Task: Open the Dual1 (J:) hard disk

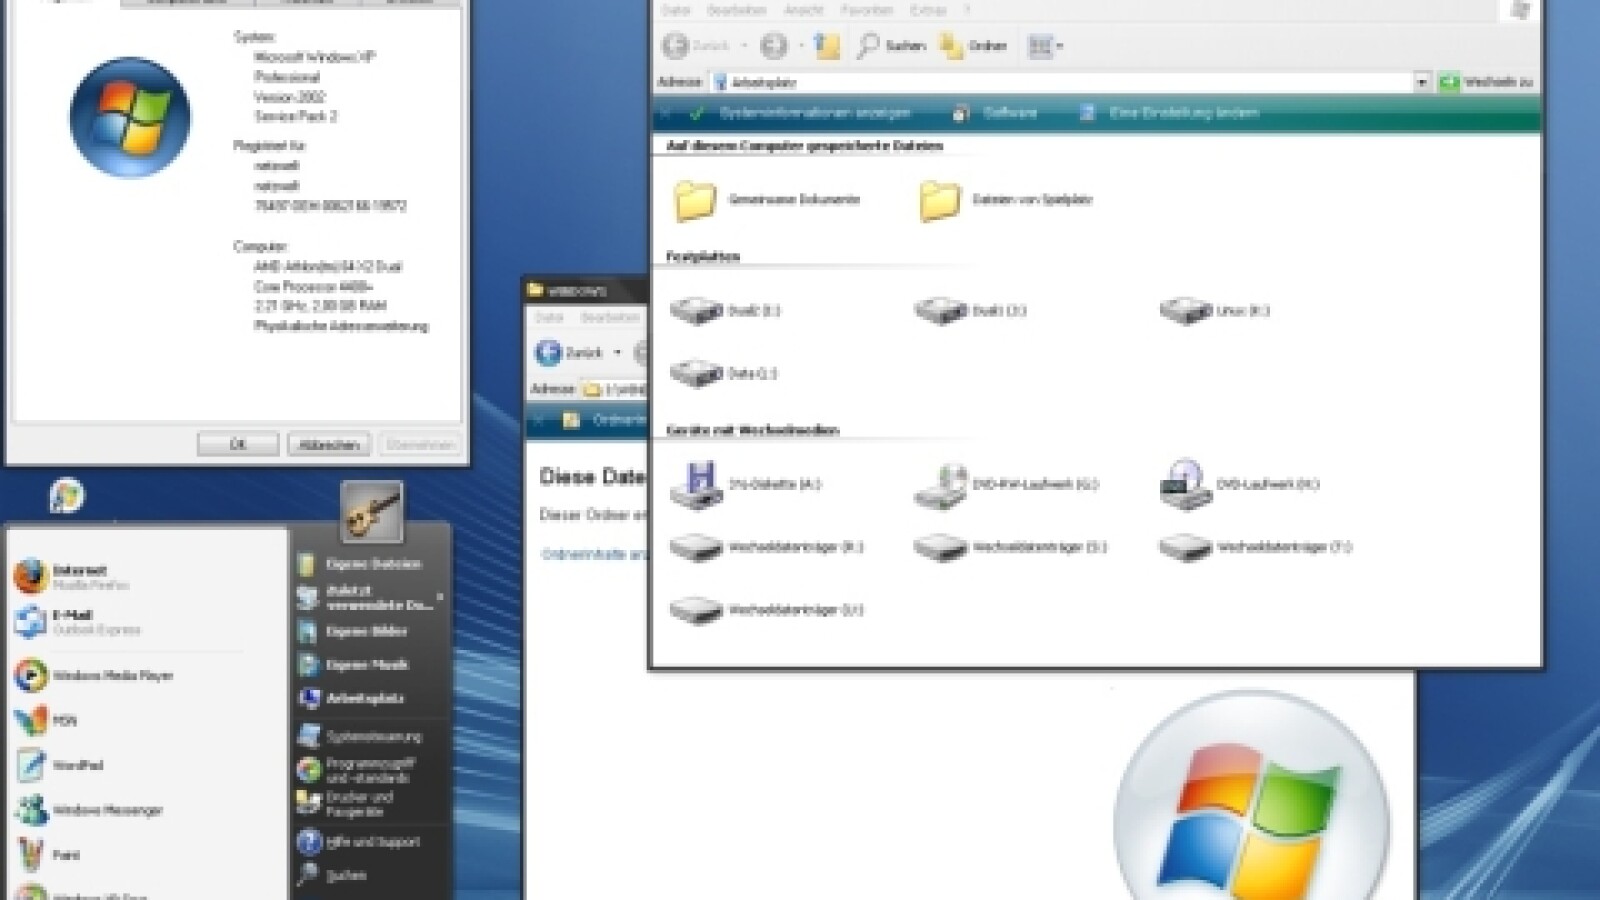Action: [x=940, y=311]
